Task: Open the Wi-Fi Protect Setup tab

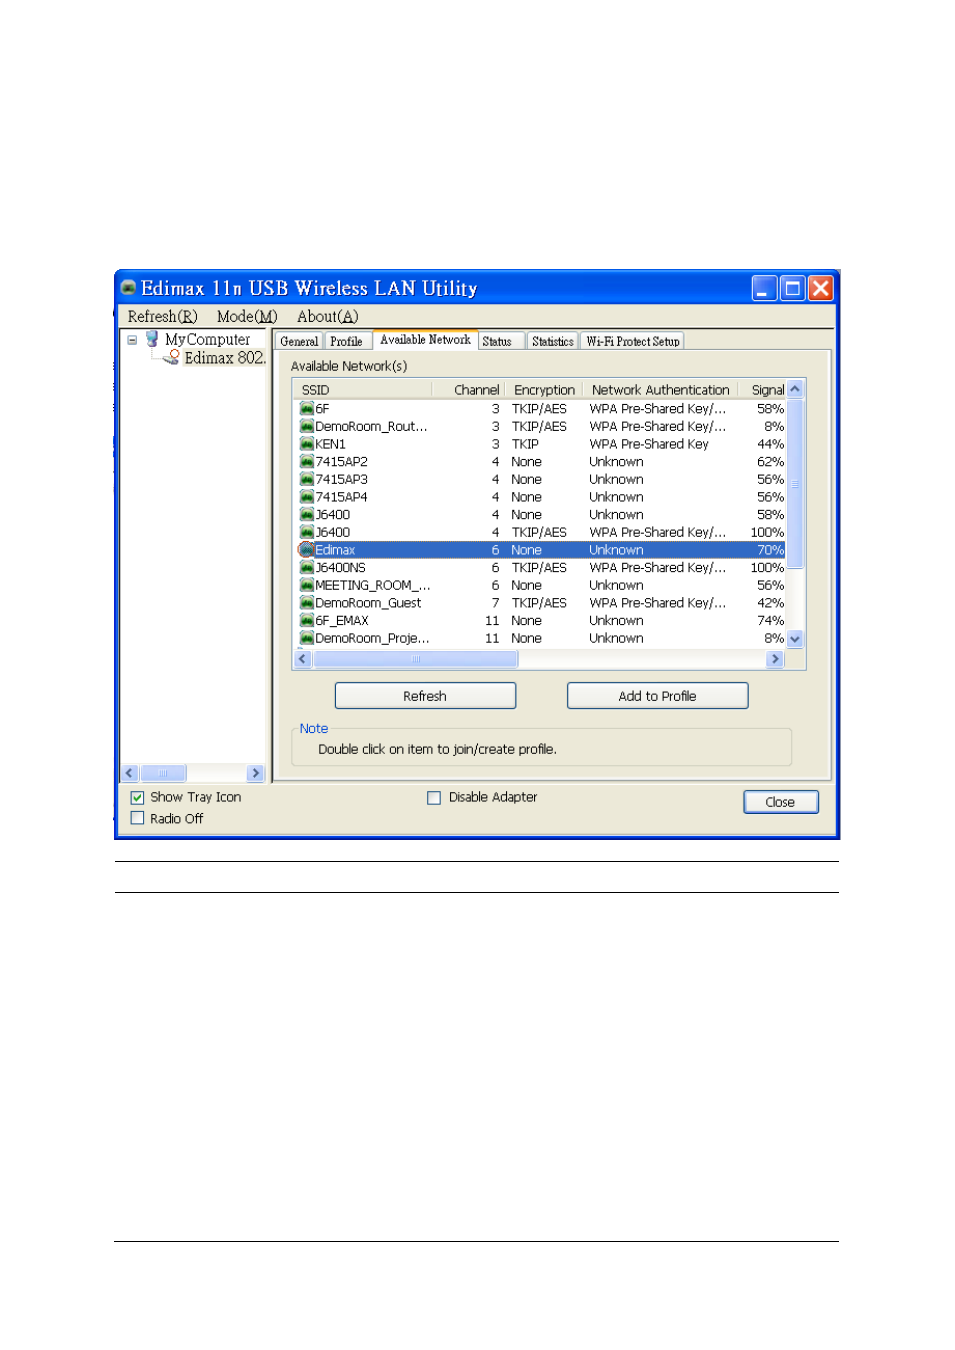Action: point(633,342)
